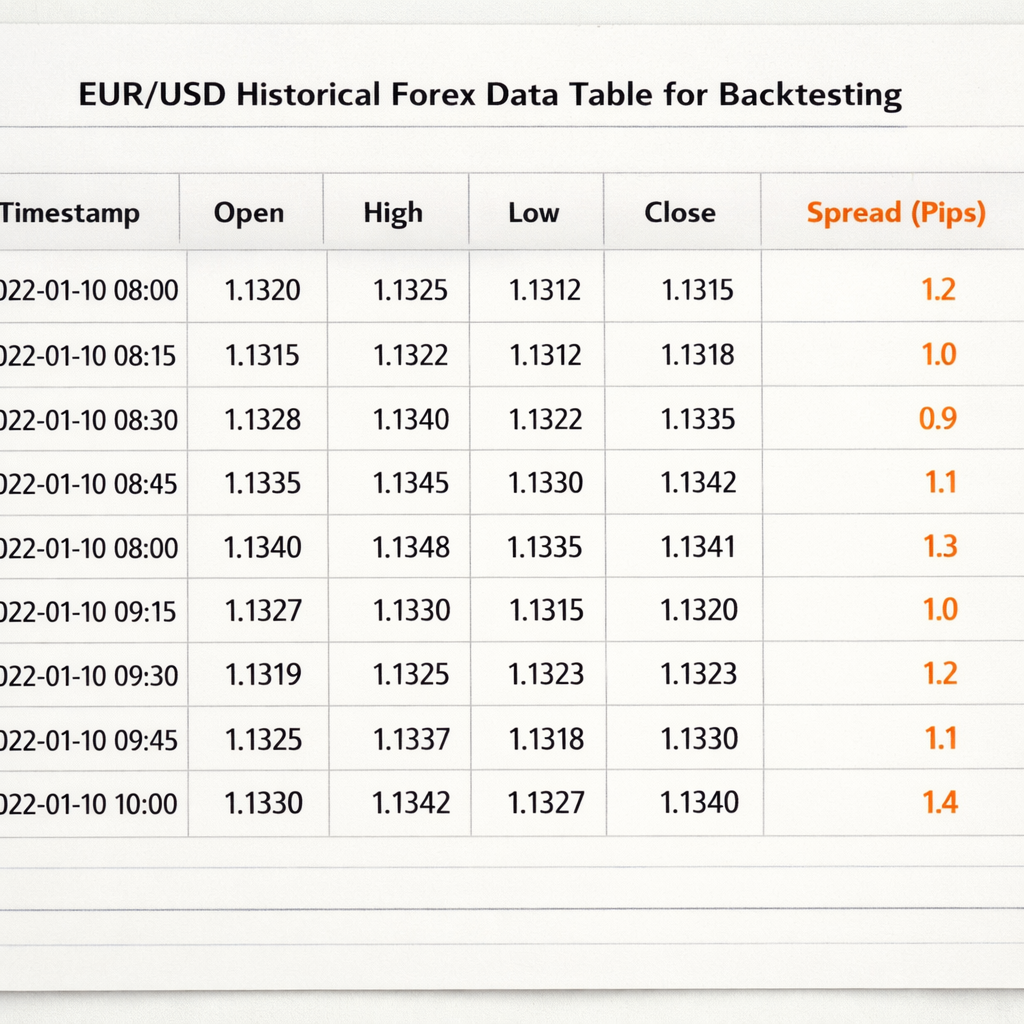Screen dimensions: 1024x1024
Task: Click the Low column header
Action: [x=534, y=213]
